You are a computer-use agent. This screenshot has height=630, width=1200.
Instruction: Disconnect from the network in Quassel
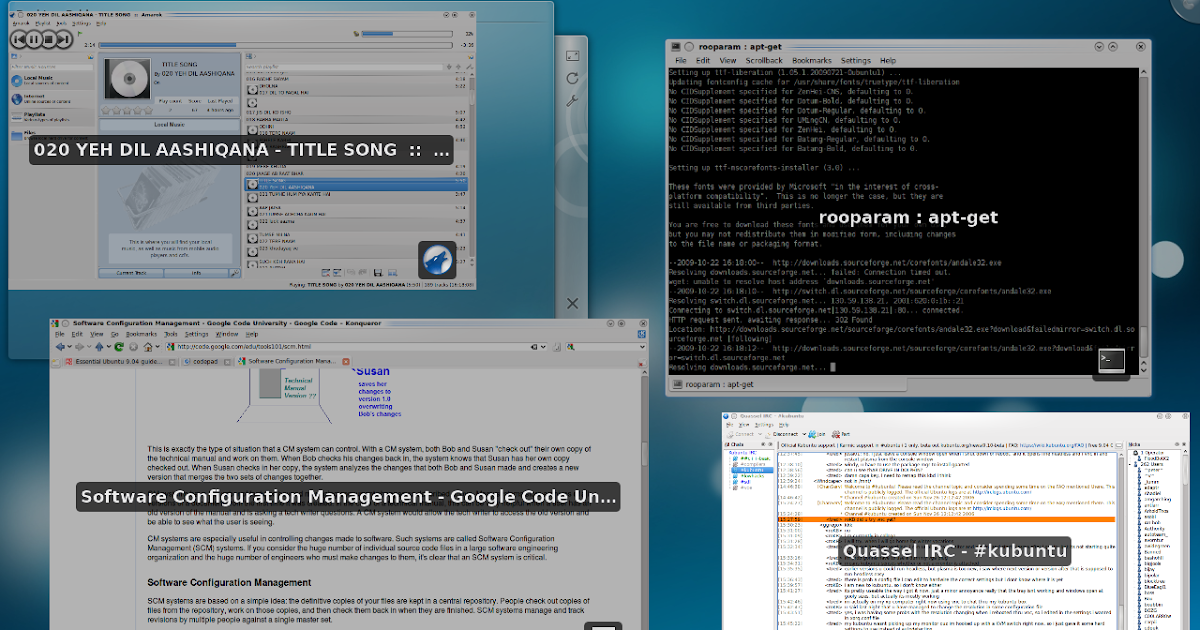pos(784,434)
